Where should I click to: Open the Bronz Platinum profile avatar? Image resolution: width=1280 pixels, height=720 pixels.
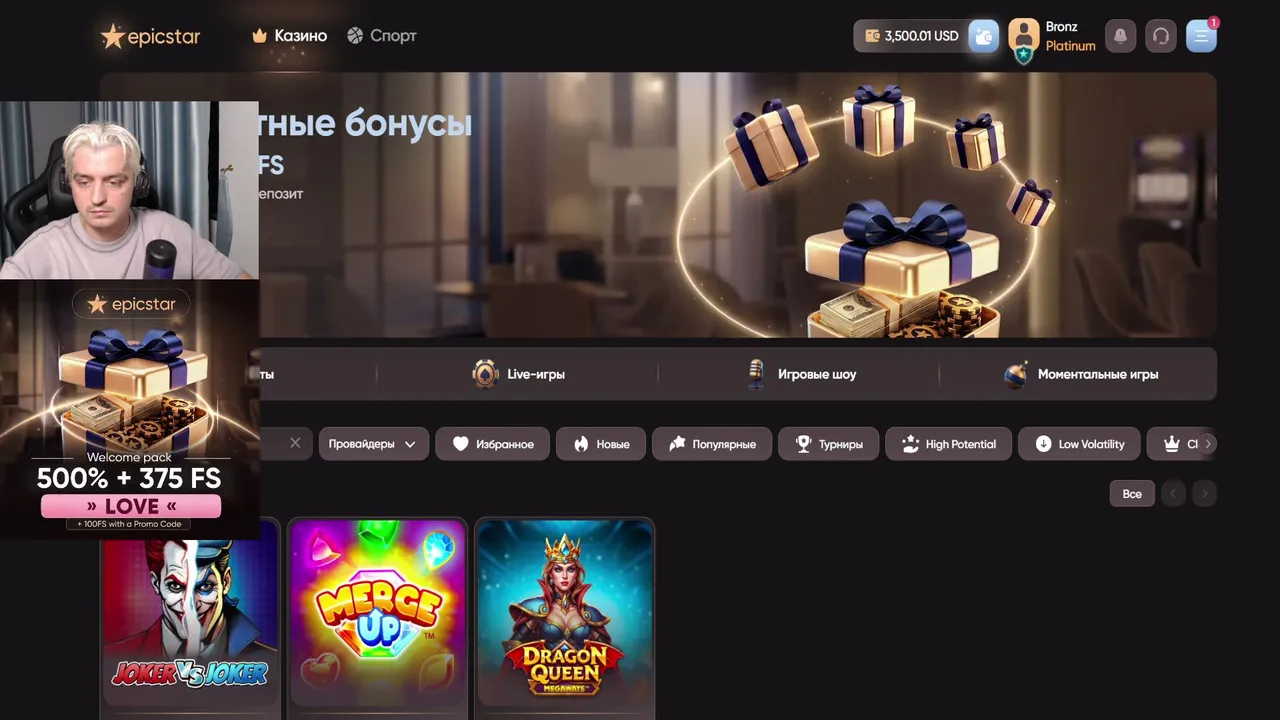pyautogui.click(x=1023, y=38)
